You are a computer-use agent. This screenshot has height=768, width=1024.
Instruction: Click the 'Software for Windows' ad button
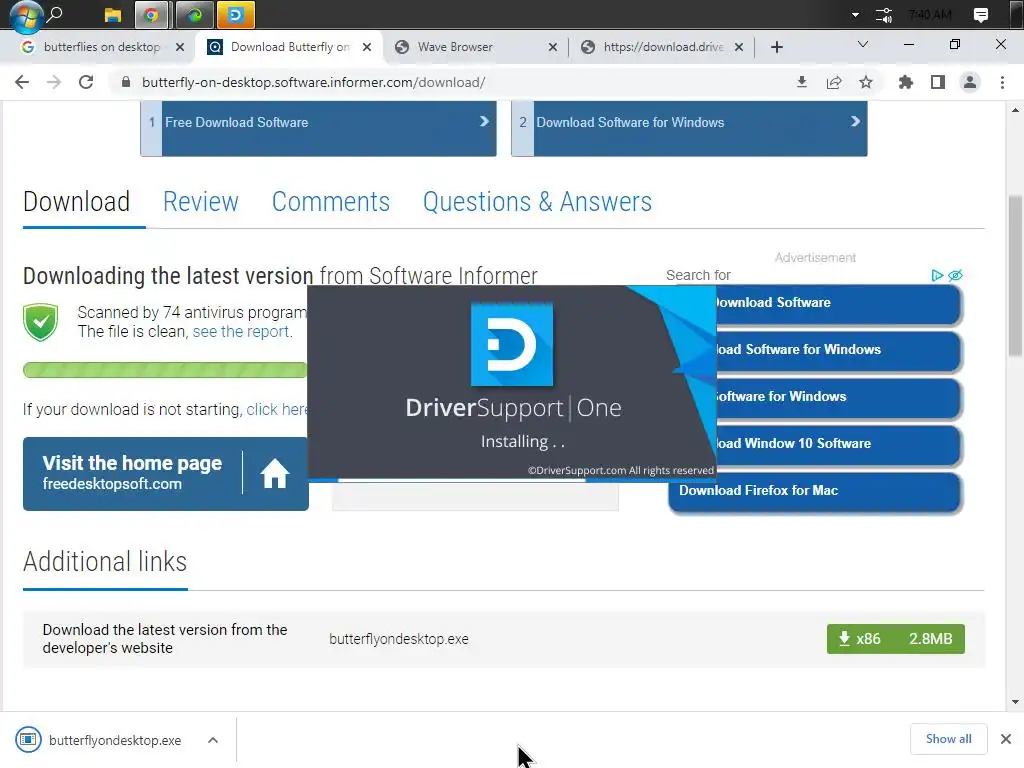838,397
